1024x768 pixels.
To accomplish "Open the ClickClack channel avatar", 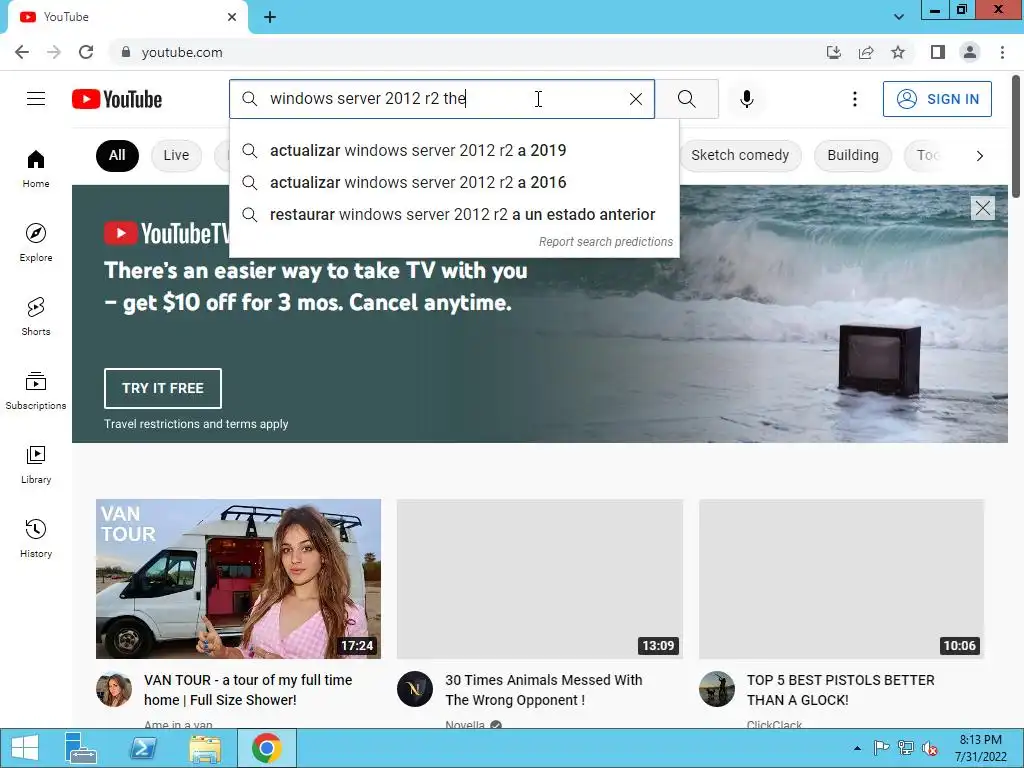I will click(716, 689).
